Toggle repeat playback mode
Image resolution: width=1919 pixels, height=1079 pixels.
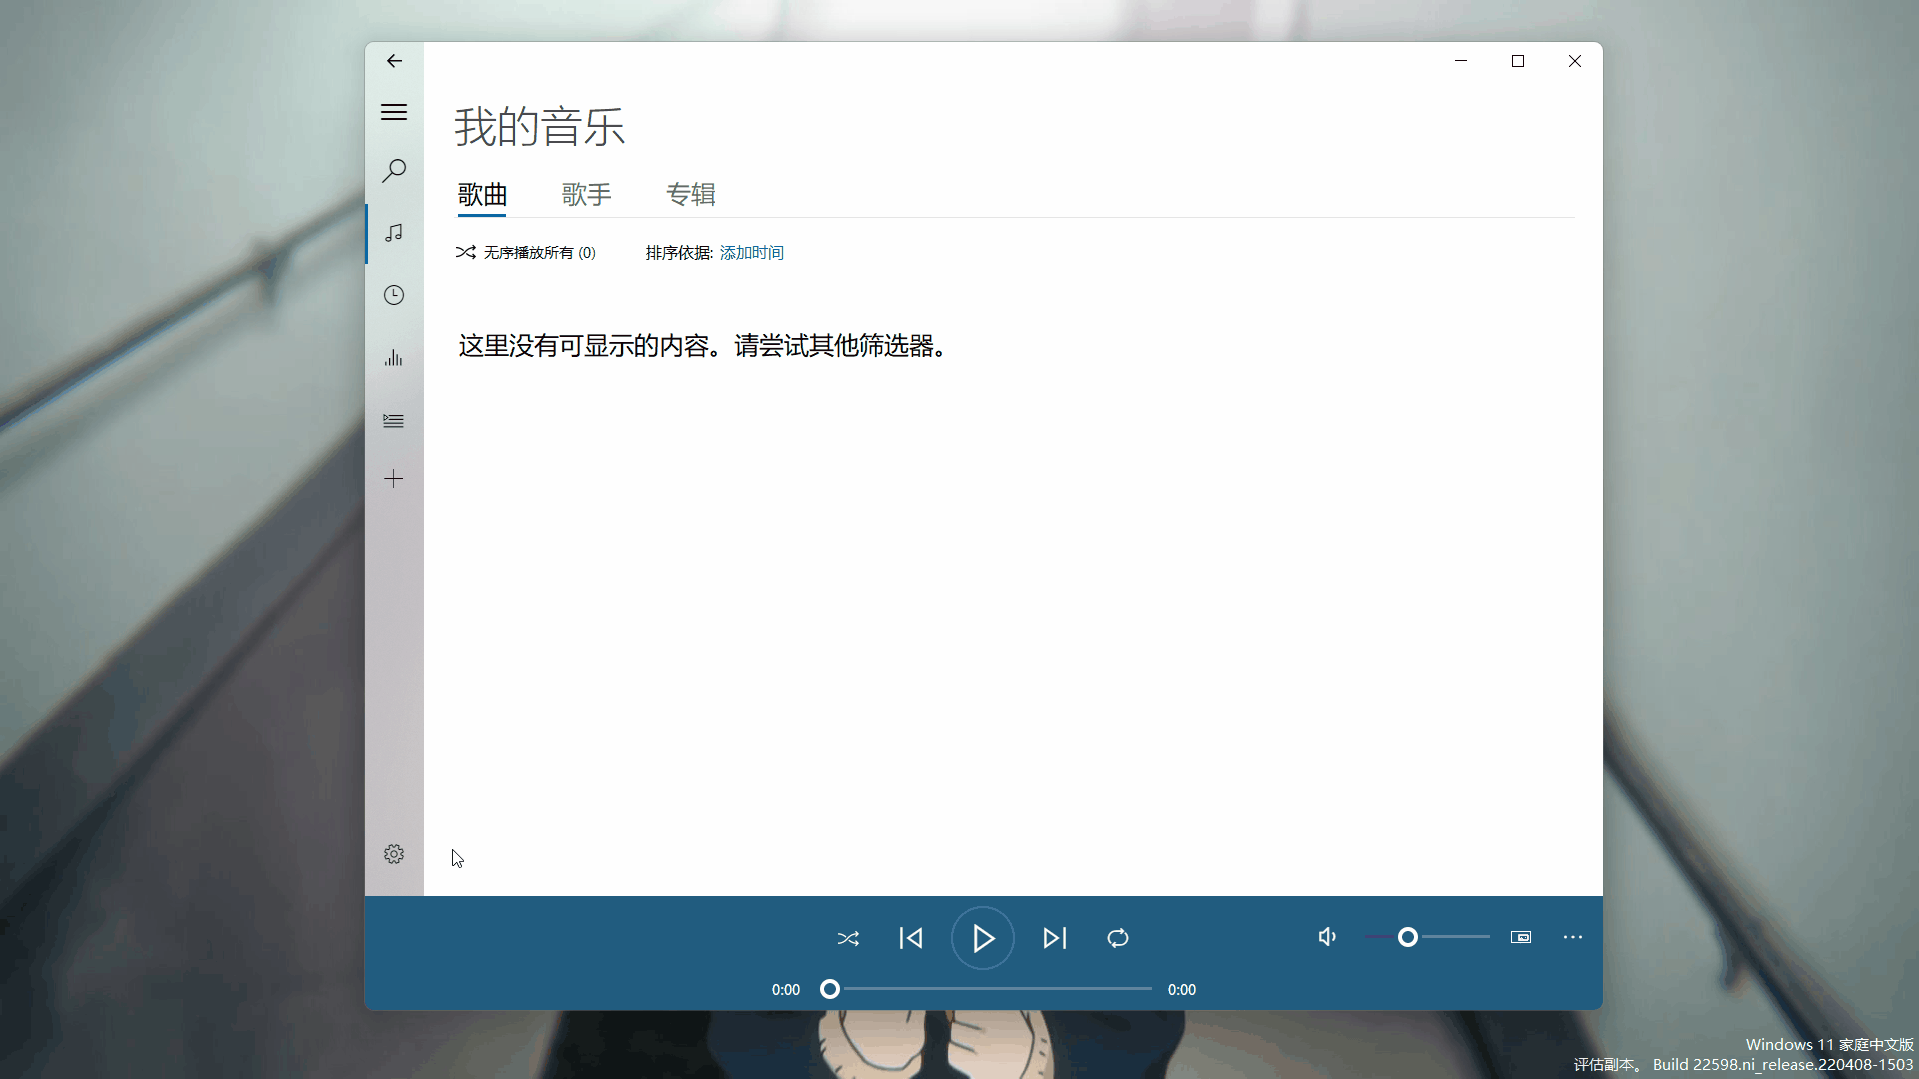pyautogui.click(x=1117, y=938)
